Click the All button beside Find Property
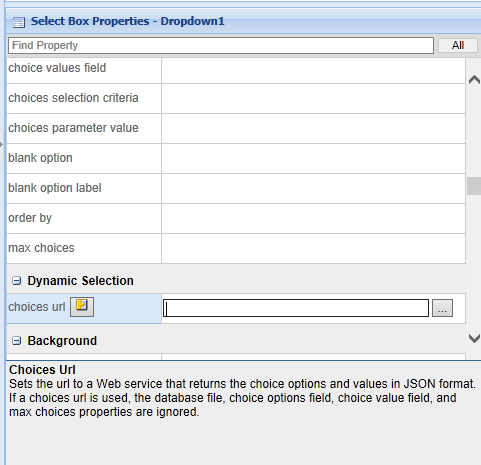This screenshot has height=465, width=481. 458,45
